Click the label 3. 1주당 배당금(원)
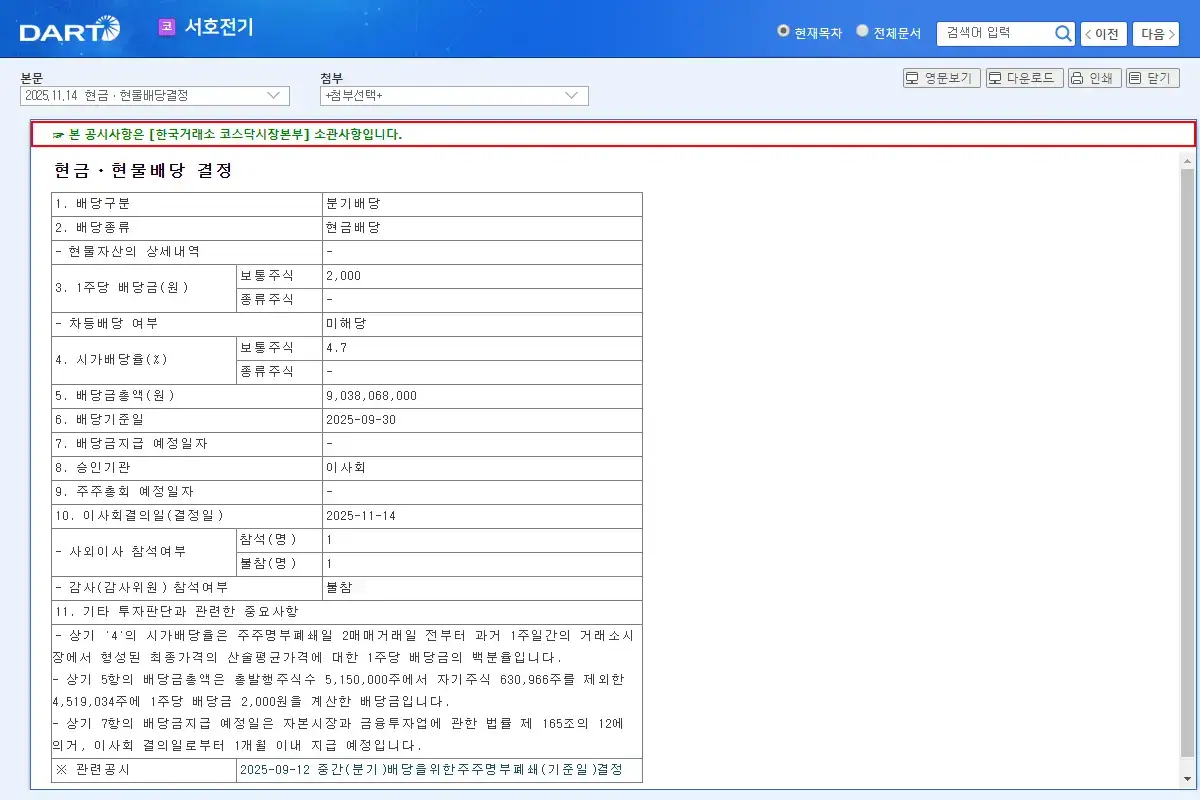 tap(122, 288)
